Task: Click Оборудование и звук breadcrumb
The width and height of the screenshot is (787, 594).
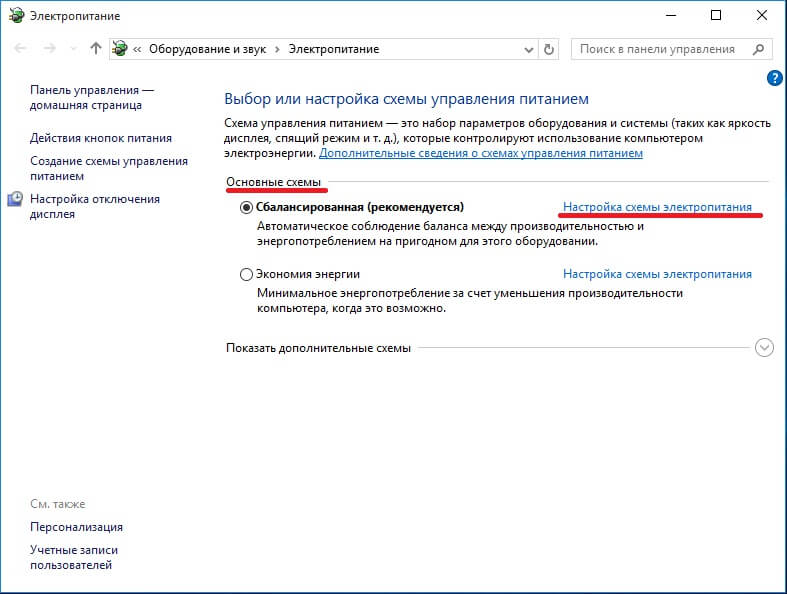Action: (x=213, y=48)
